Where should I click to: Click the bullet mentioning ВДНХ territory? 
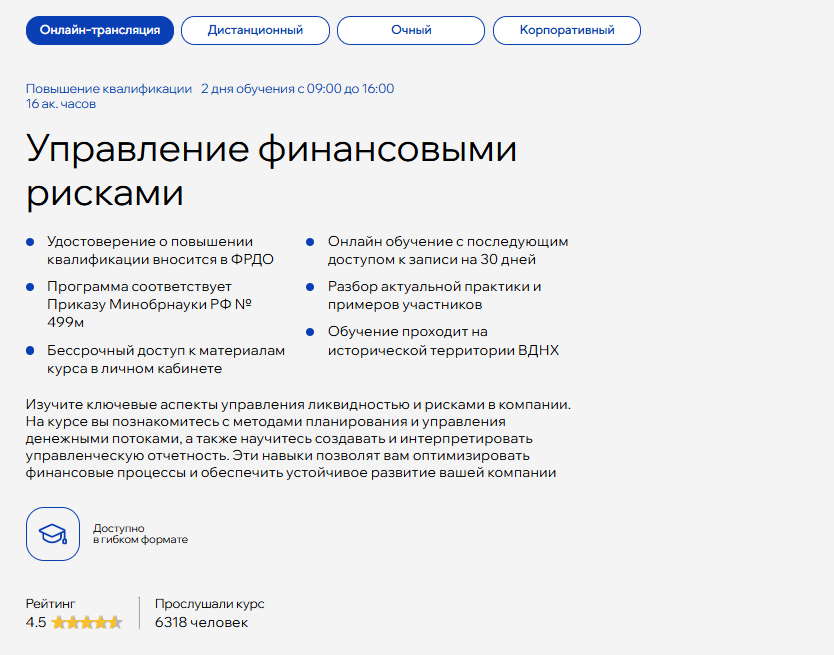pos(443,340)
